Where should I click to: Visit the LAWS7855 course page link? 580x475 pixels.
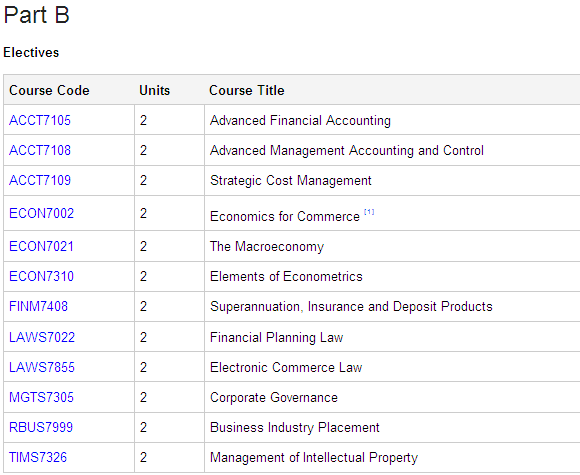click(x=42, y=367)
